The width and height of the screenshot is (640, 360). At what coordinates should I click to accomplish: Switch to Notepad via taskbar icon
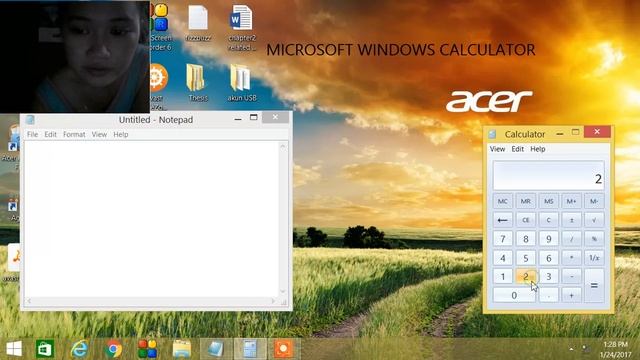pos(216,349)
